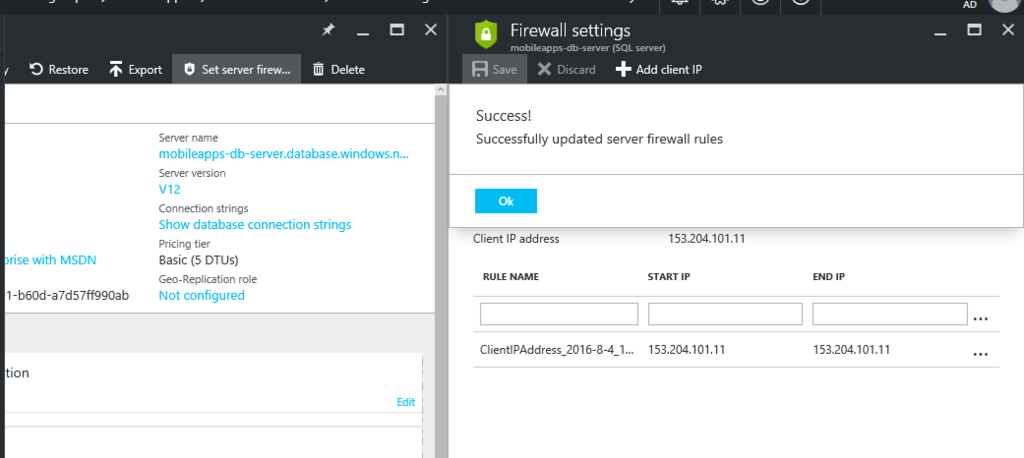Export the database using Export button
Image resolution: width=1024 pixels, height=458 pixels.
(x=136, y=69)
